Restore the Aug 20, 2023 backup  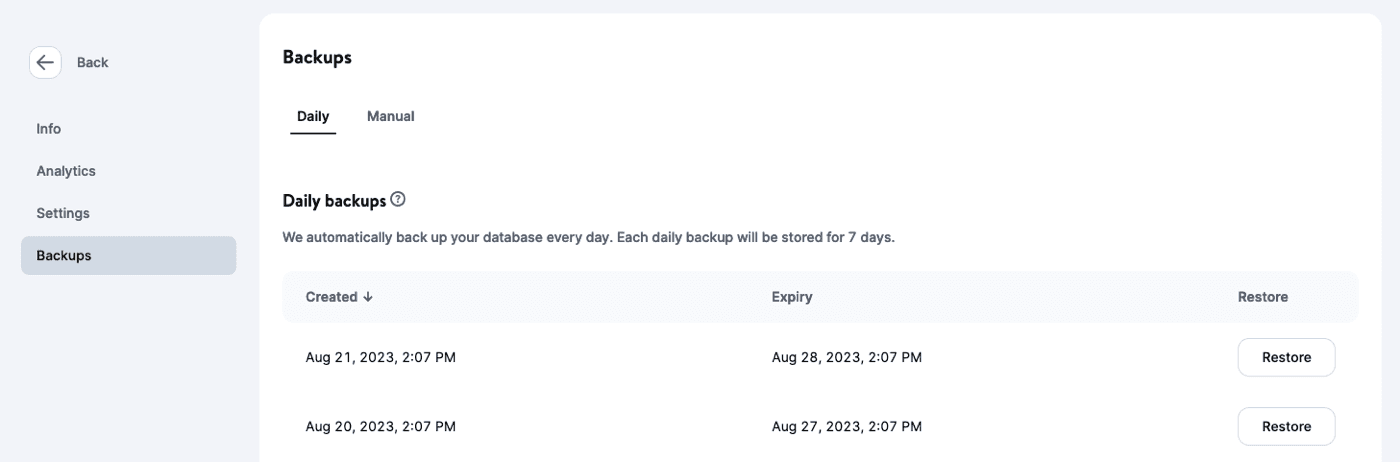pos(1286,426)
